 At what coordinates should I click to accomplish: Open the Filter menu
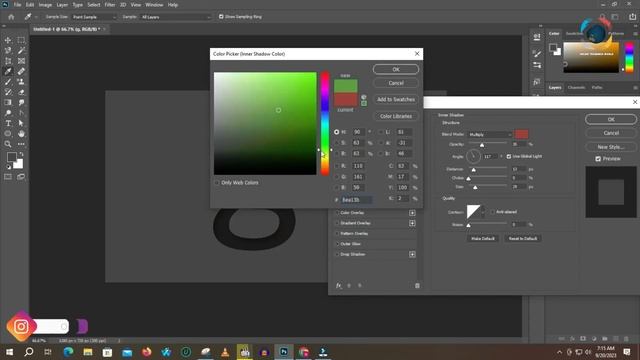[x=110, y=5]
